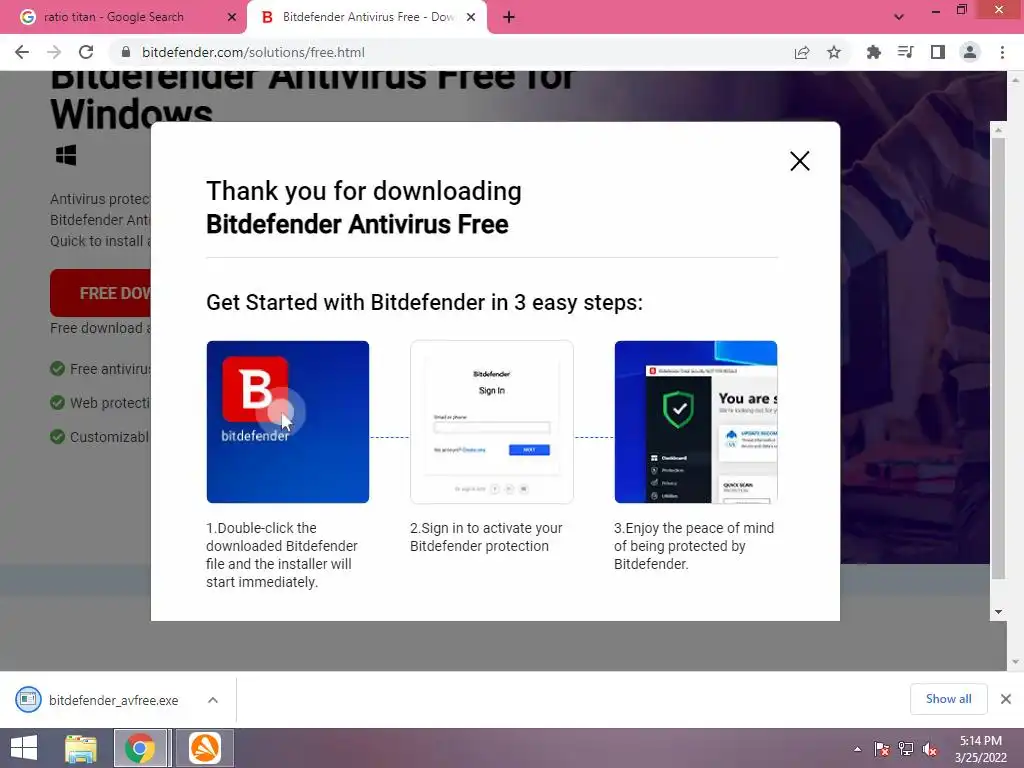
Task: Open the Avast icon on taskbar
Action: coord(204,748)
